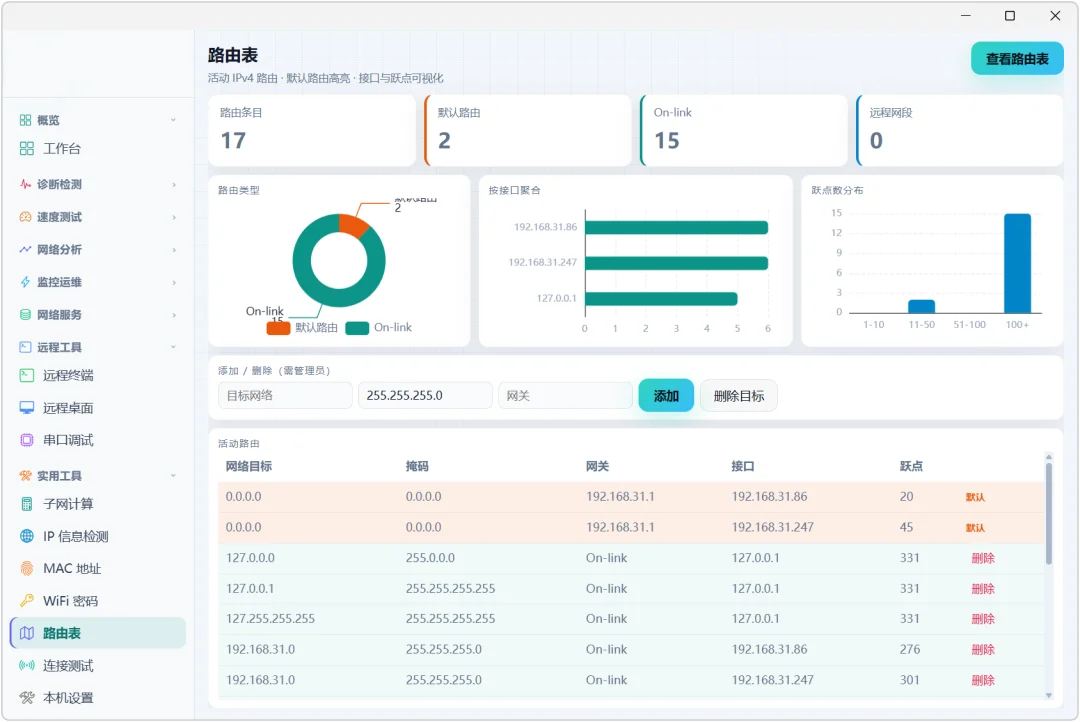Viewport: 1080px width, 722px height.
Task: Click the 255.255.255.0 mask field
Action: pos(425,396)
